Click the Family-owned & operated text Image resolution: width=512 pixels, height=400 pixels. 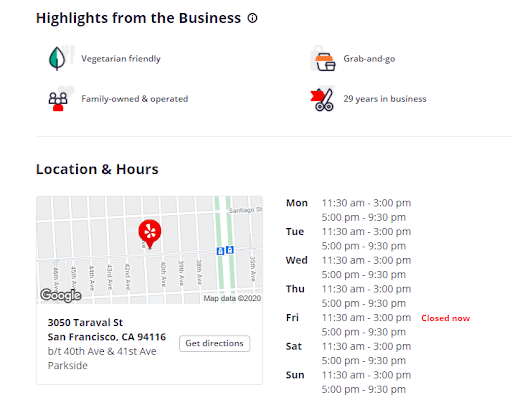(x=135, y=99)
